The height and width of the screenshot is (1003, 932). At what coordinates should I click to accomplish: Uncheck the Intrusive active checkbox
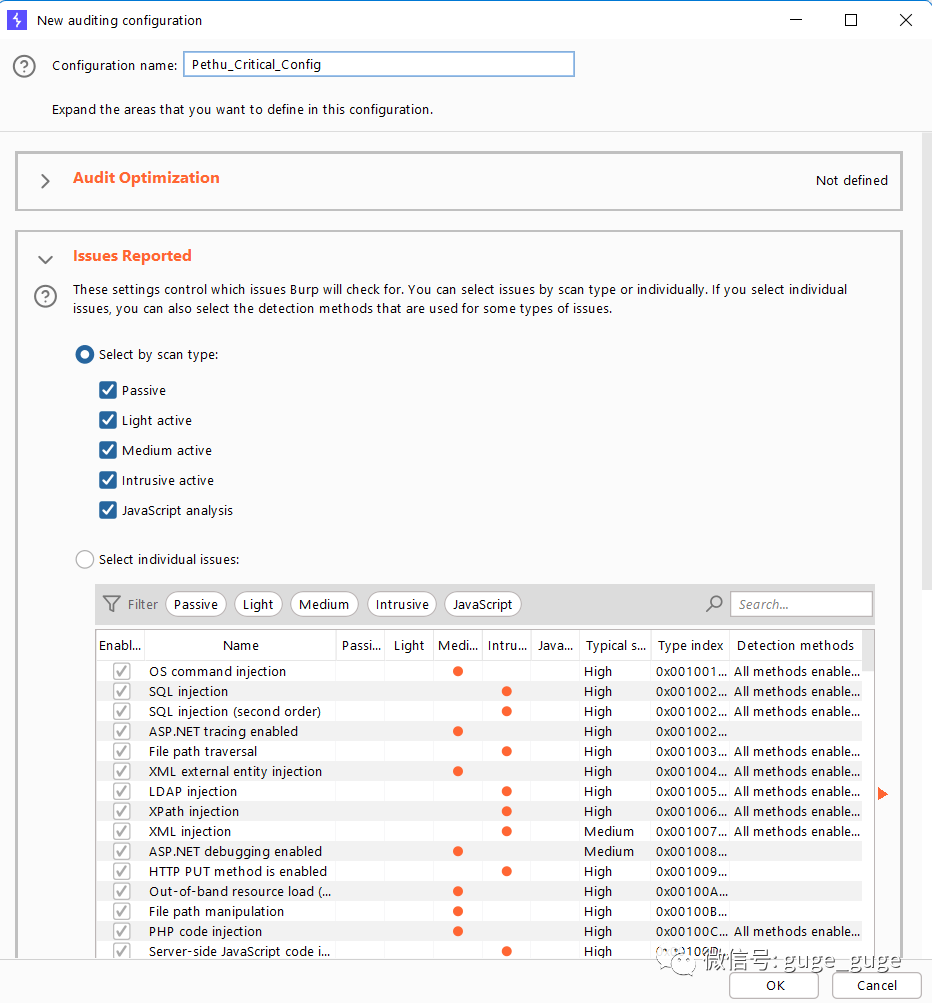pos(108,480)
